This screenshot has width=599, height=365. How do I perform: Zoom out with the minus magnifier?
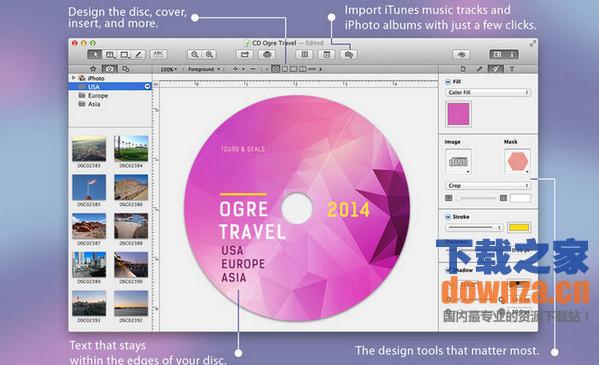pyautogui.click(x=194, y=55)
